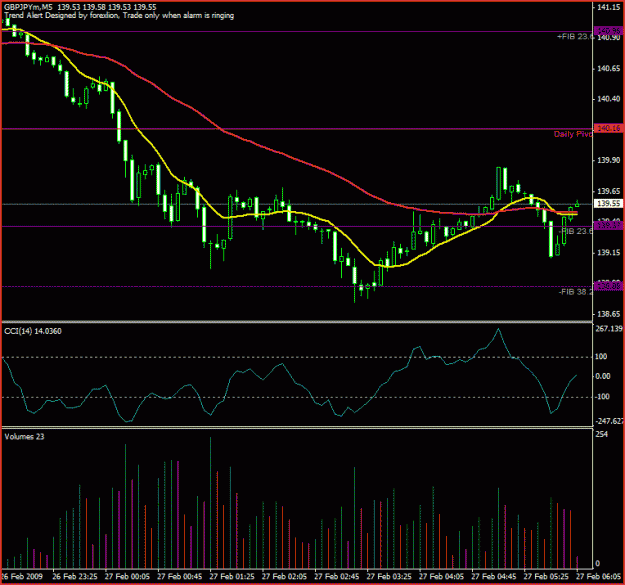Click the GBPJPYm,M5 chart title text
The height and width of the screenshot is (585, 625).
80,7
